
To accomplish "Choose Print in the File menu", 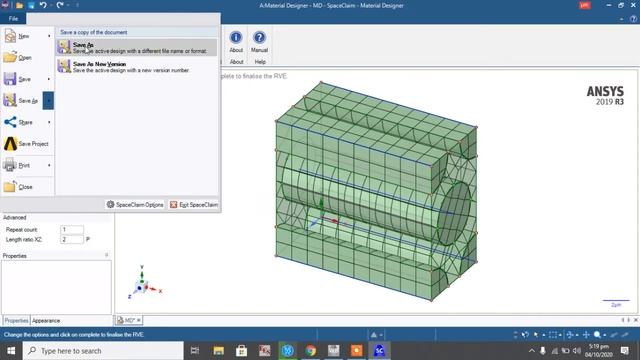I will 24,165.
